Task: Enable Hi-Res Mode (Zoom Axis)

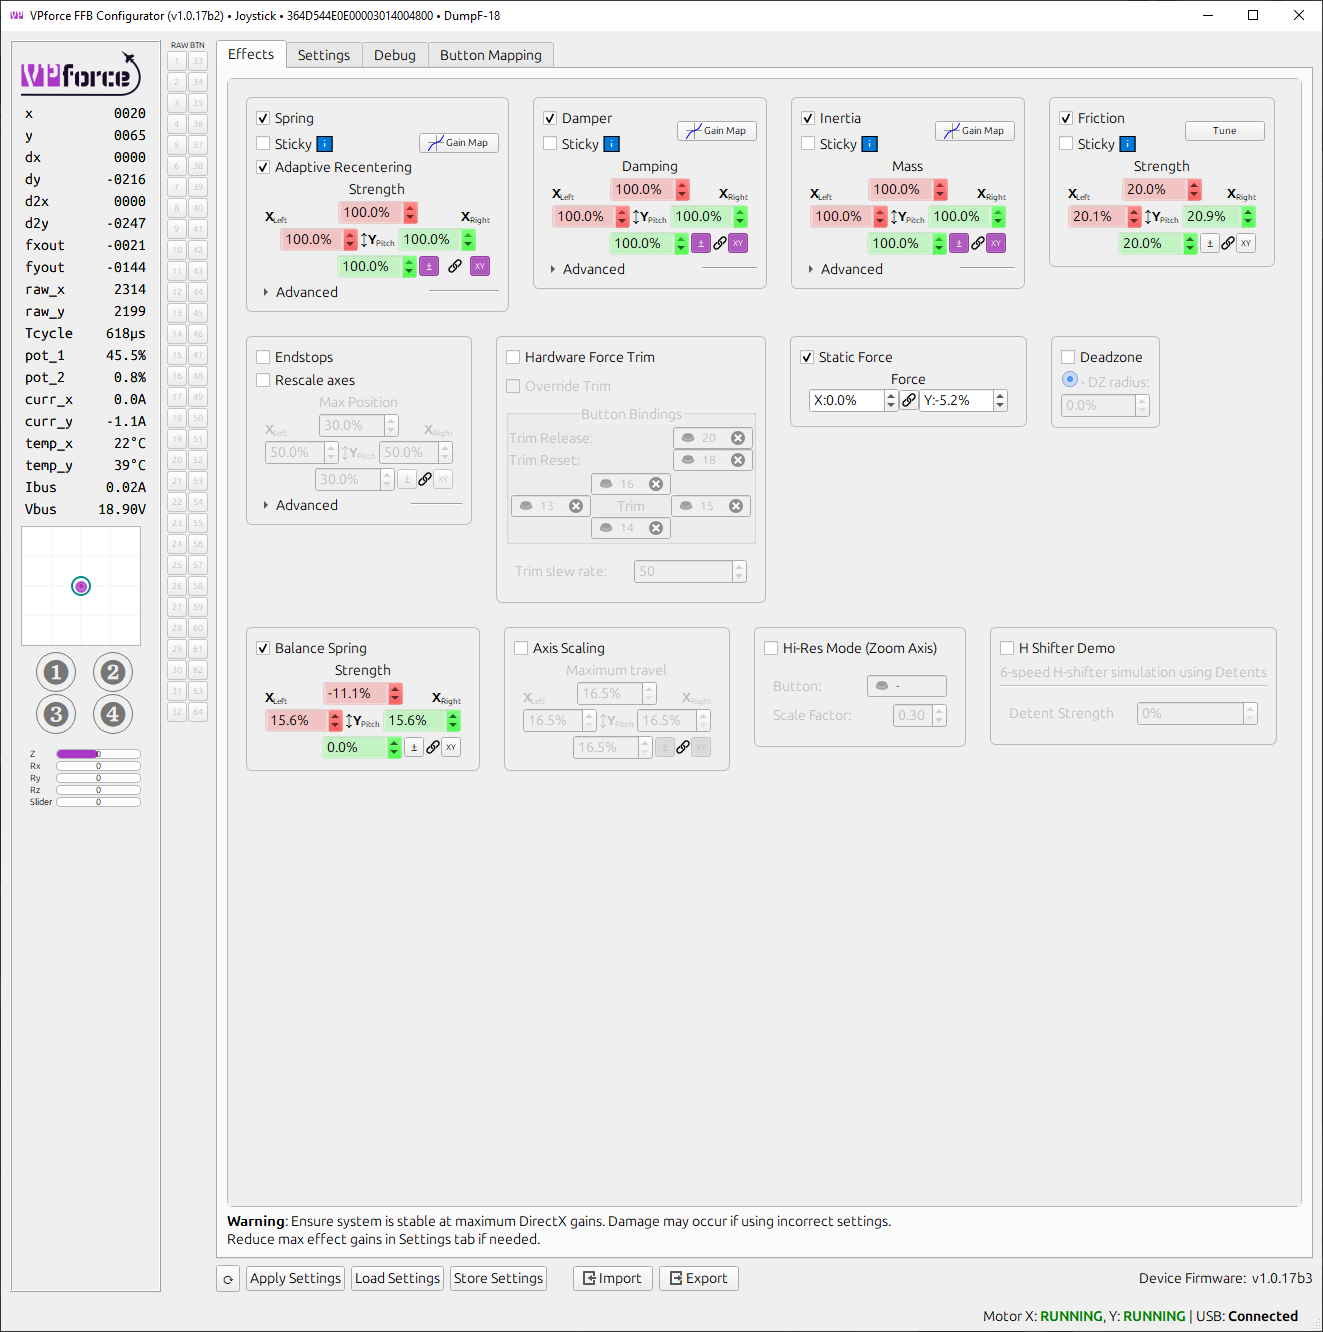Action: coord(770,648)
